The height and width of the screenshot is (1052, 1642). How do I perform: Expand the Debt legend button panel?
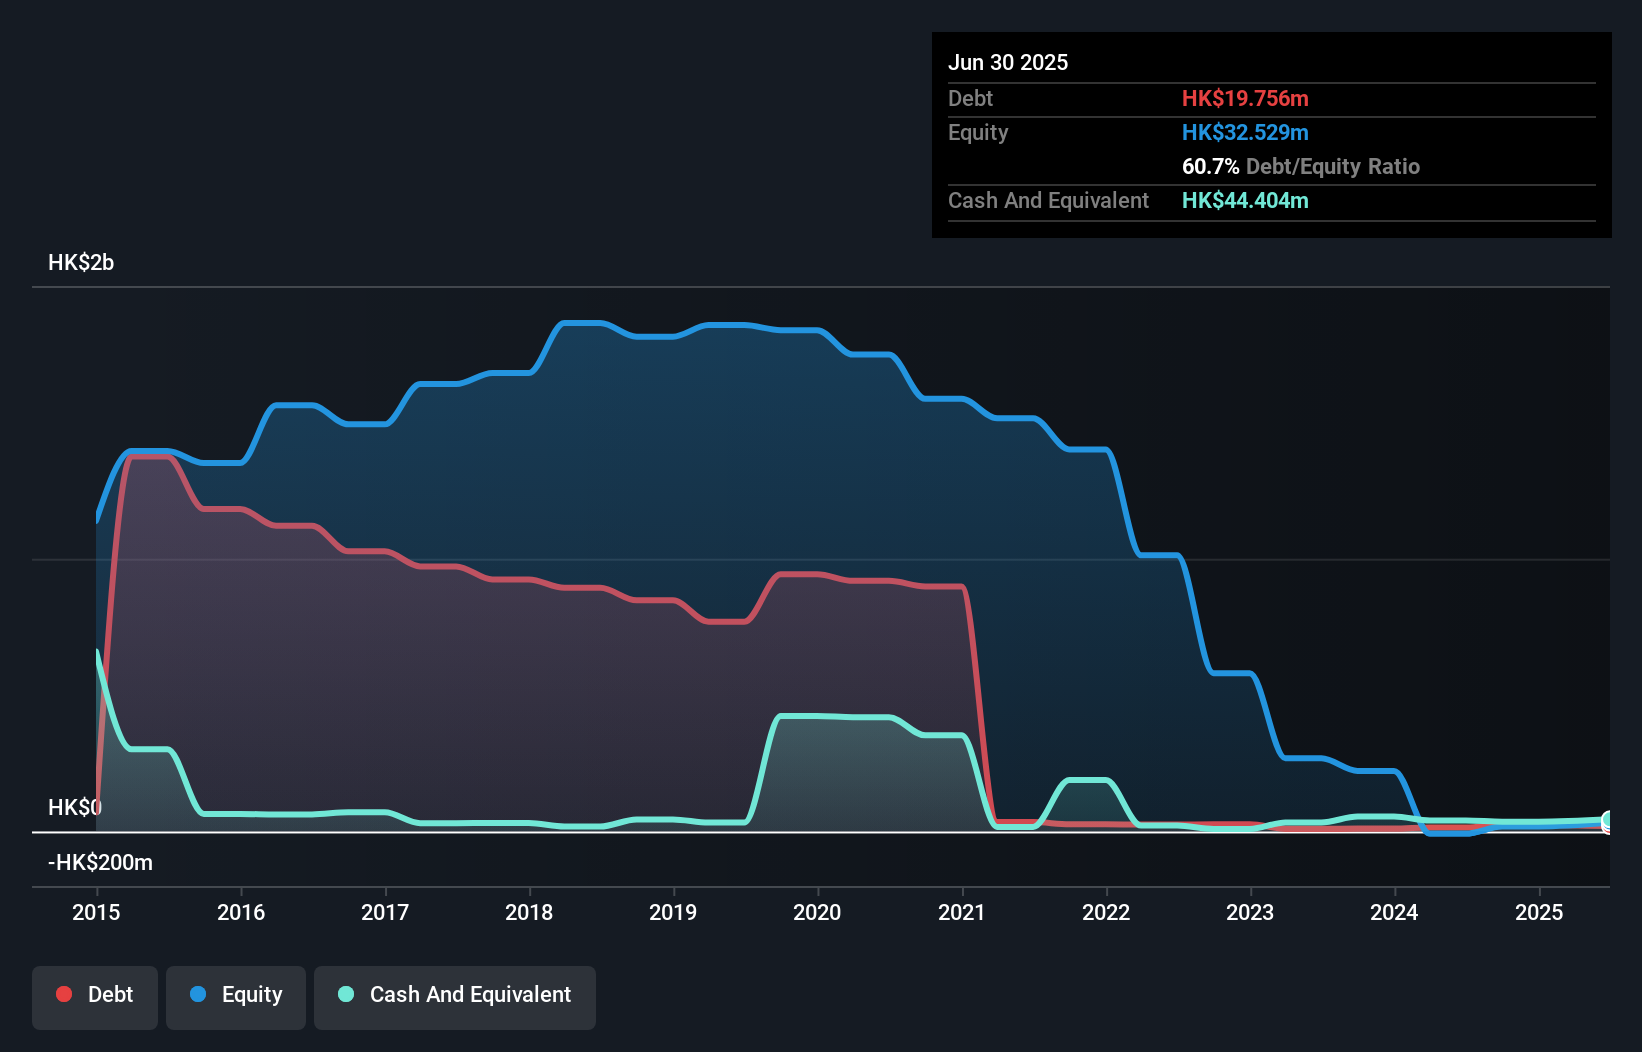pos(94,997)
